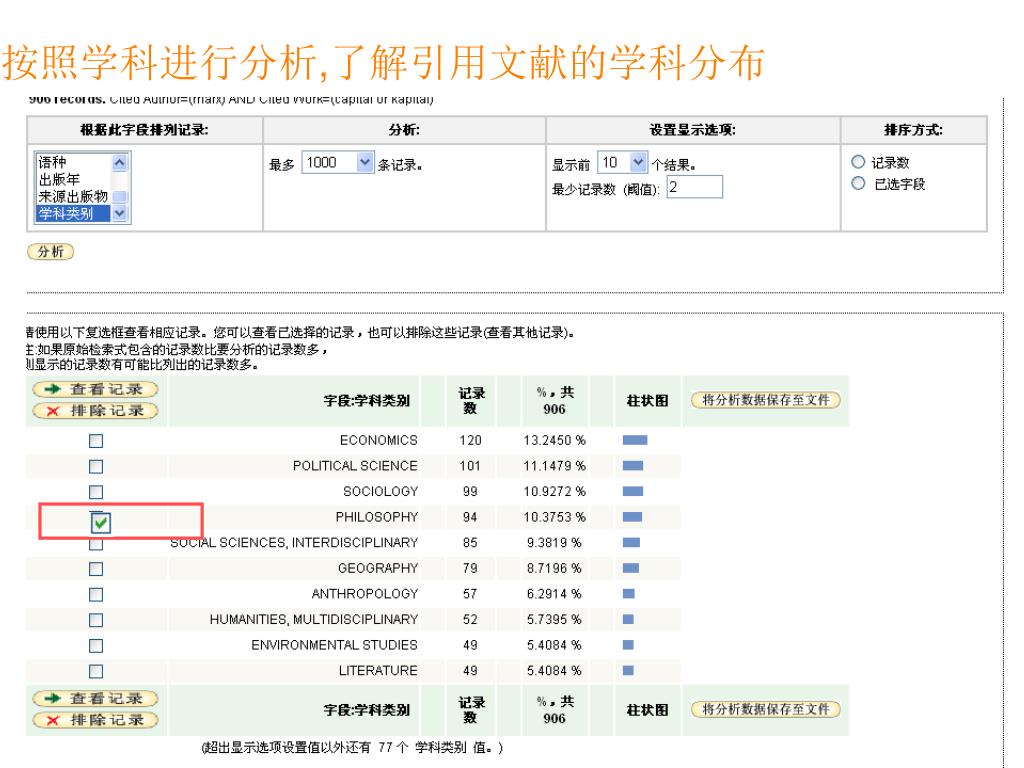Click the bottom 排除记录 button
Viewport: 1024px width, 768px height.
point(96,718)
